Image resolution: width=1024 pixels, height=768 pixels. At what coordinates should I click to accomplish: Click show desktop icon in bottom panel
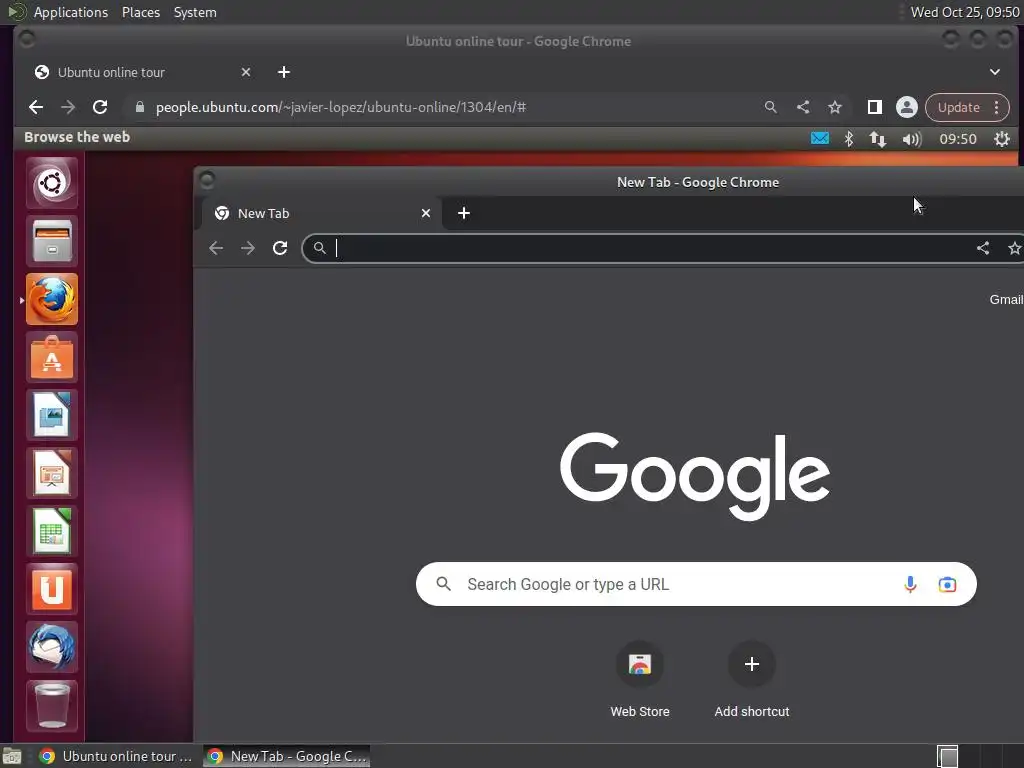click(12, 756)
